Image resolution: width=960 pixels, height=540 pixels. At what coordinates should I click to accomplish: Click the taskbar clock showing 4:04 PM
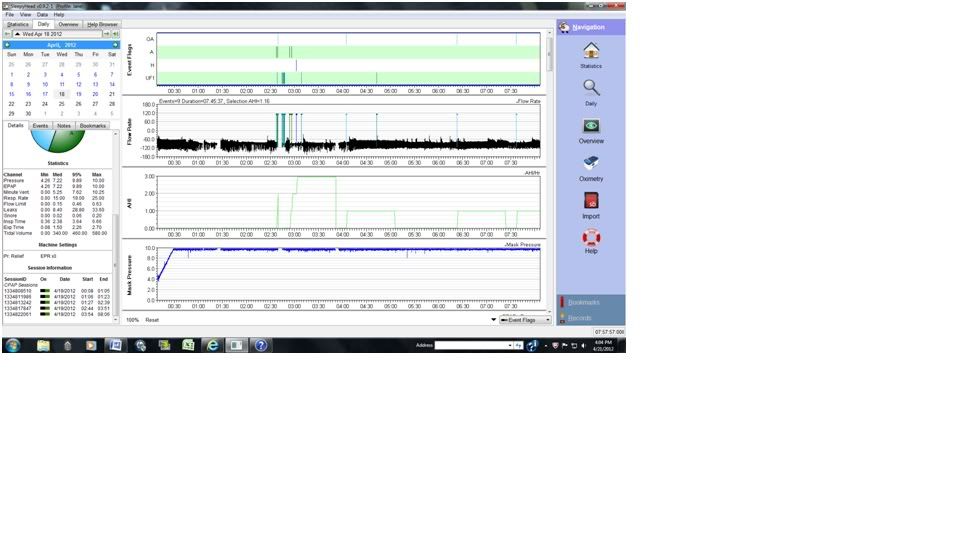click(x=603, y=346)
